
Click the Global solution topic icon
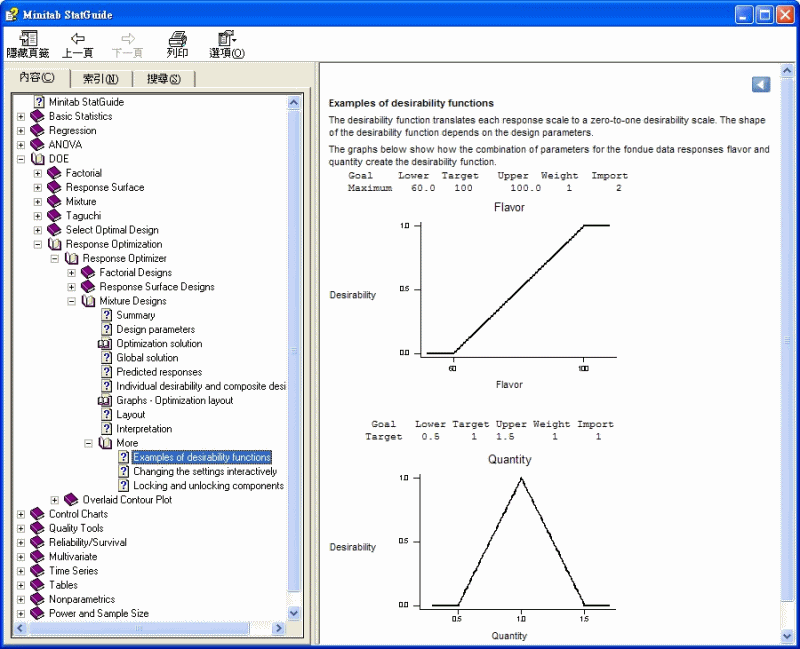tap(106, 358)
